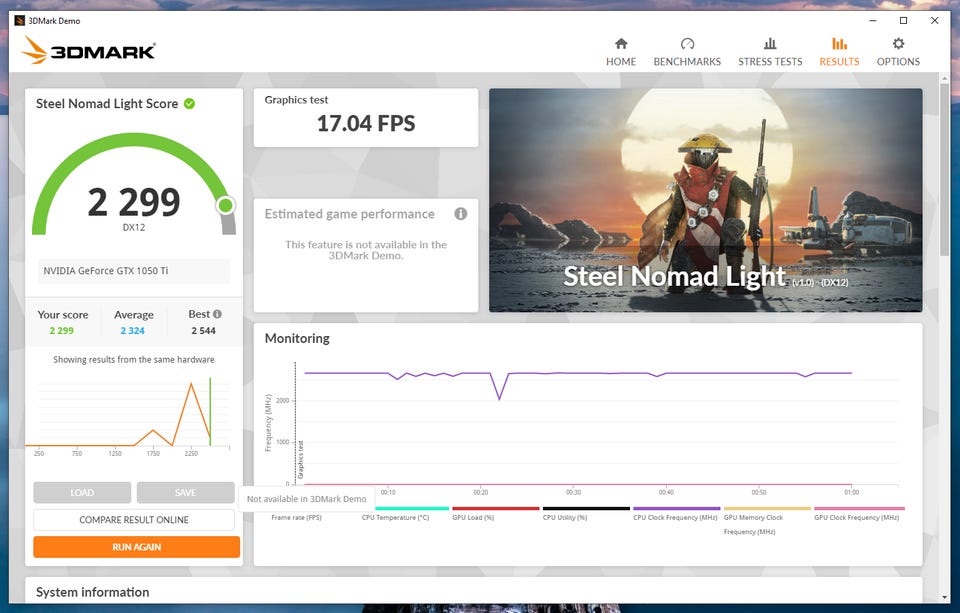Click the Monitoring heading
The image size is (960, 613).
click(x=297, y=339)
